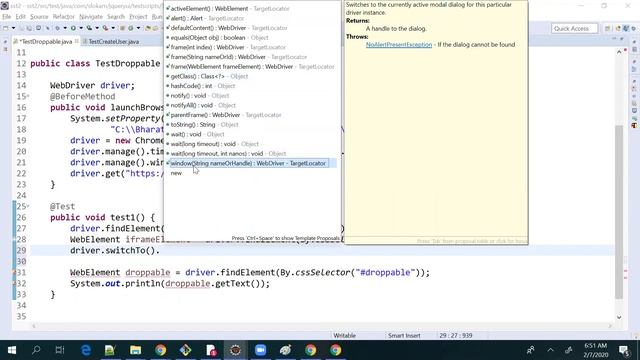Open the Windows Start menu
Image resolution: width=640 pixels, height=360 pixels.
click(x=12, y=350)
